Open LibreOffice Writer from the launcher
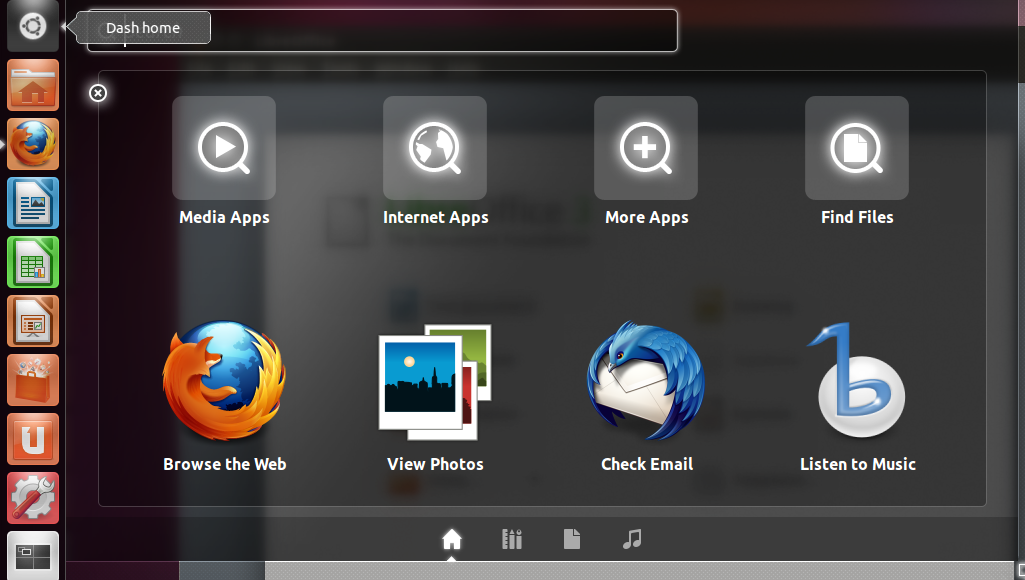The image size is (1025, 580). click(33, 204)
